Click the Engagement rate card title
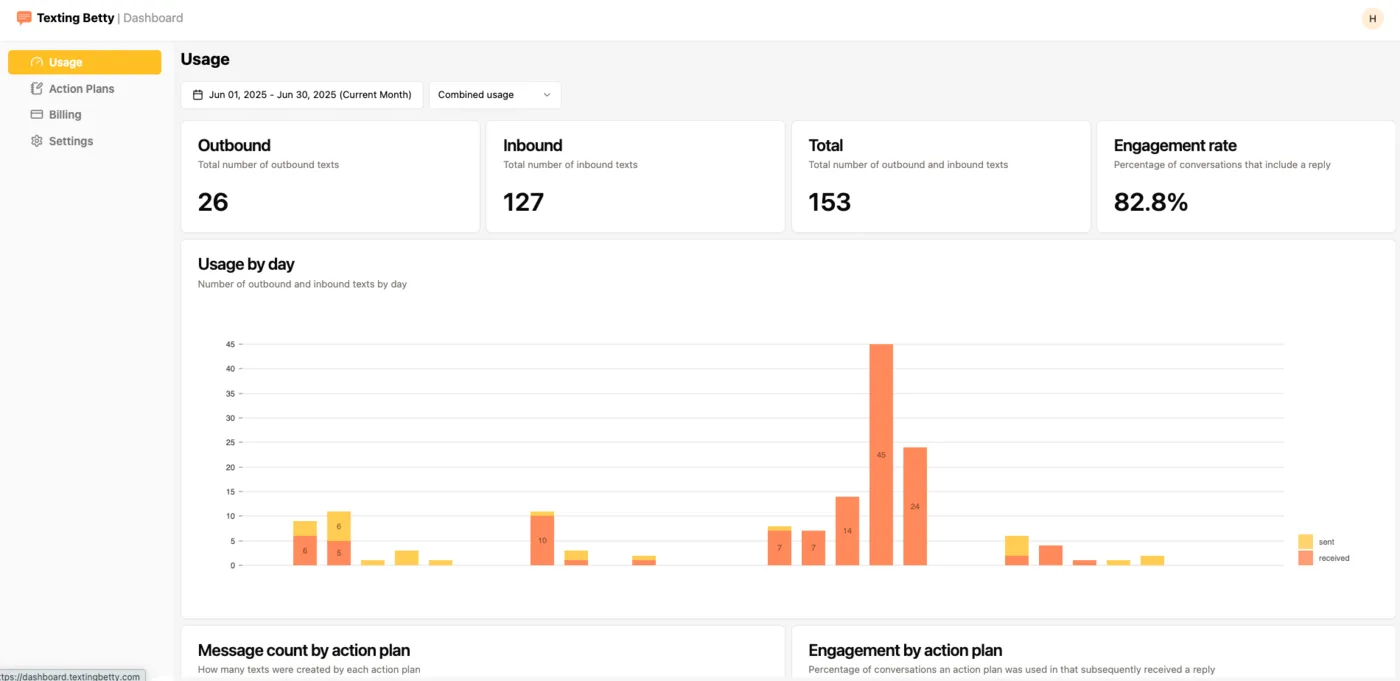This screenshot has width=1400, height=681. tap(1175, 145)
